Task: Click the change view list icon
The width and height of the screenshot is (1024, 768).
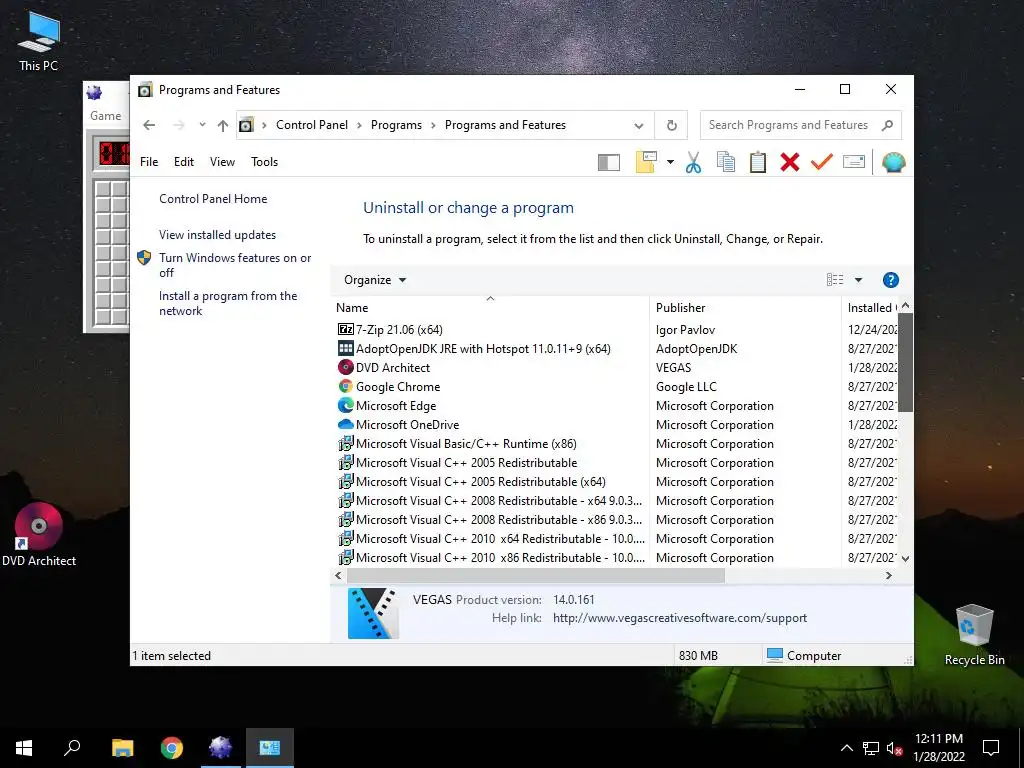Action: [x=835, y=280]
